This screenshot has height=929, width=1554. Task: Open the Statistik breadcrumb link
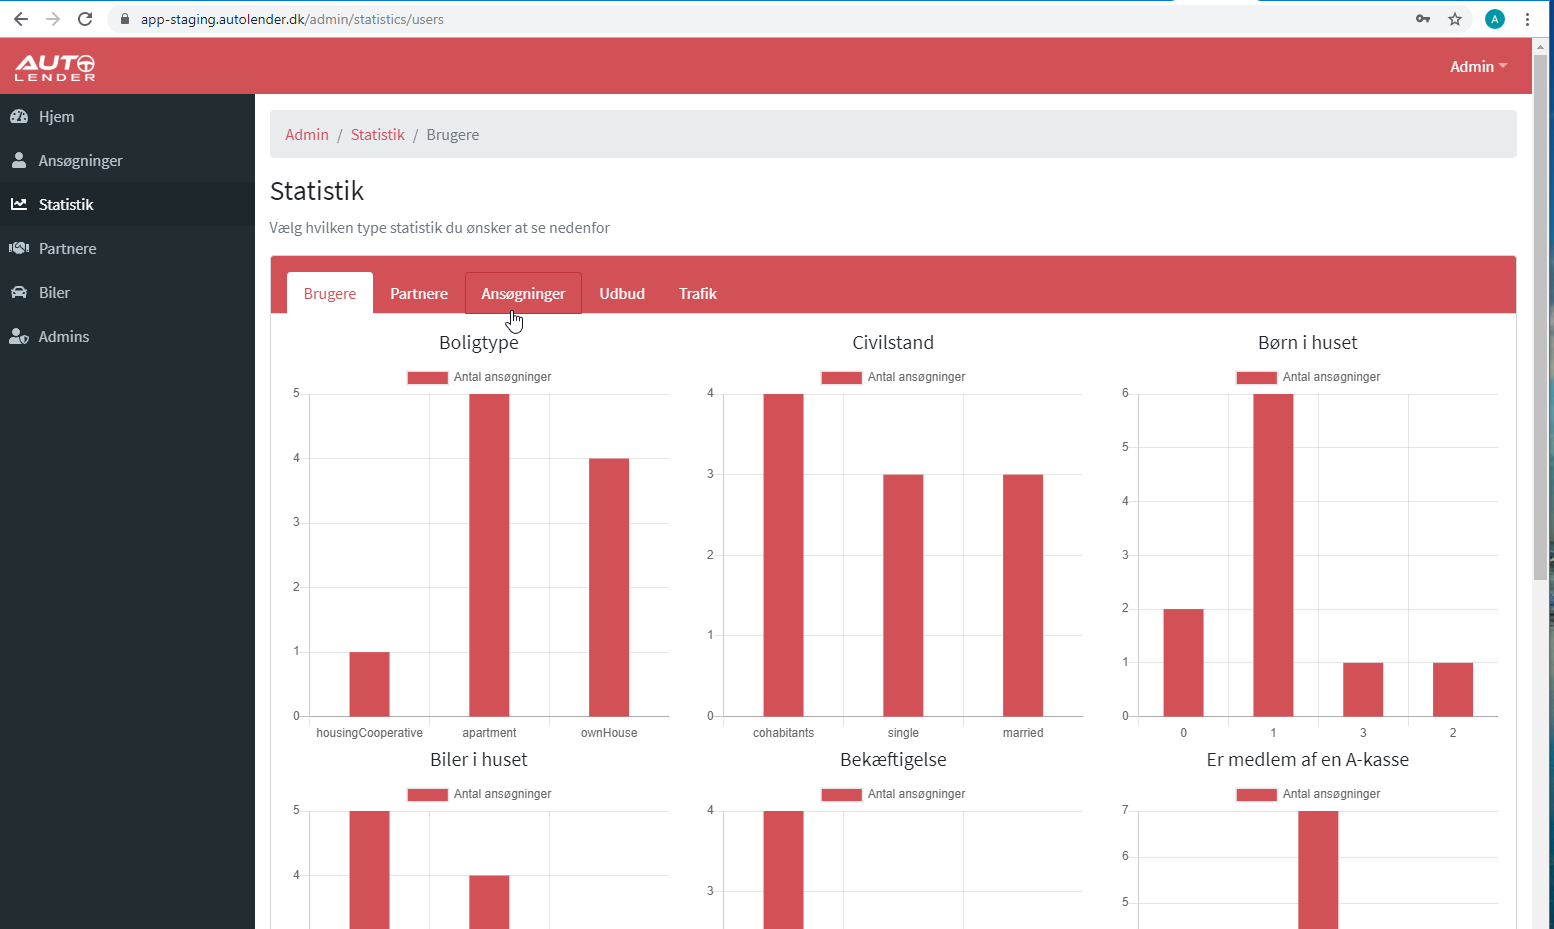[x=377, y=135]
